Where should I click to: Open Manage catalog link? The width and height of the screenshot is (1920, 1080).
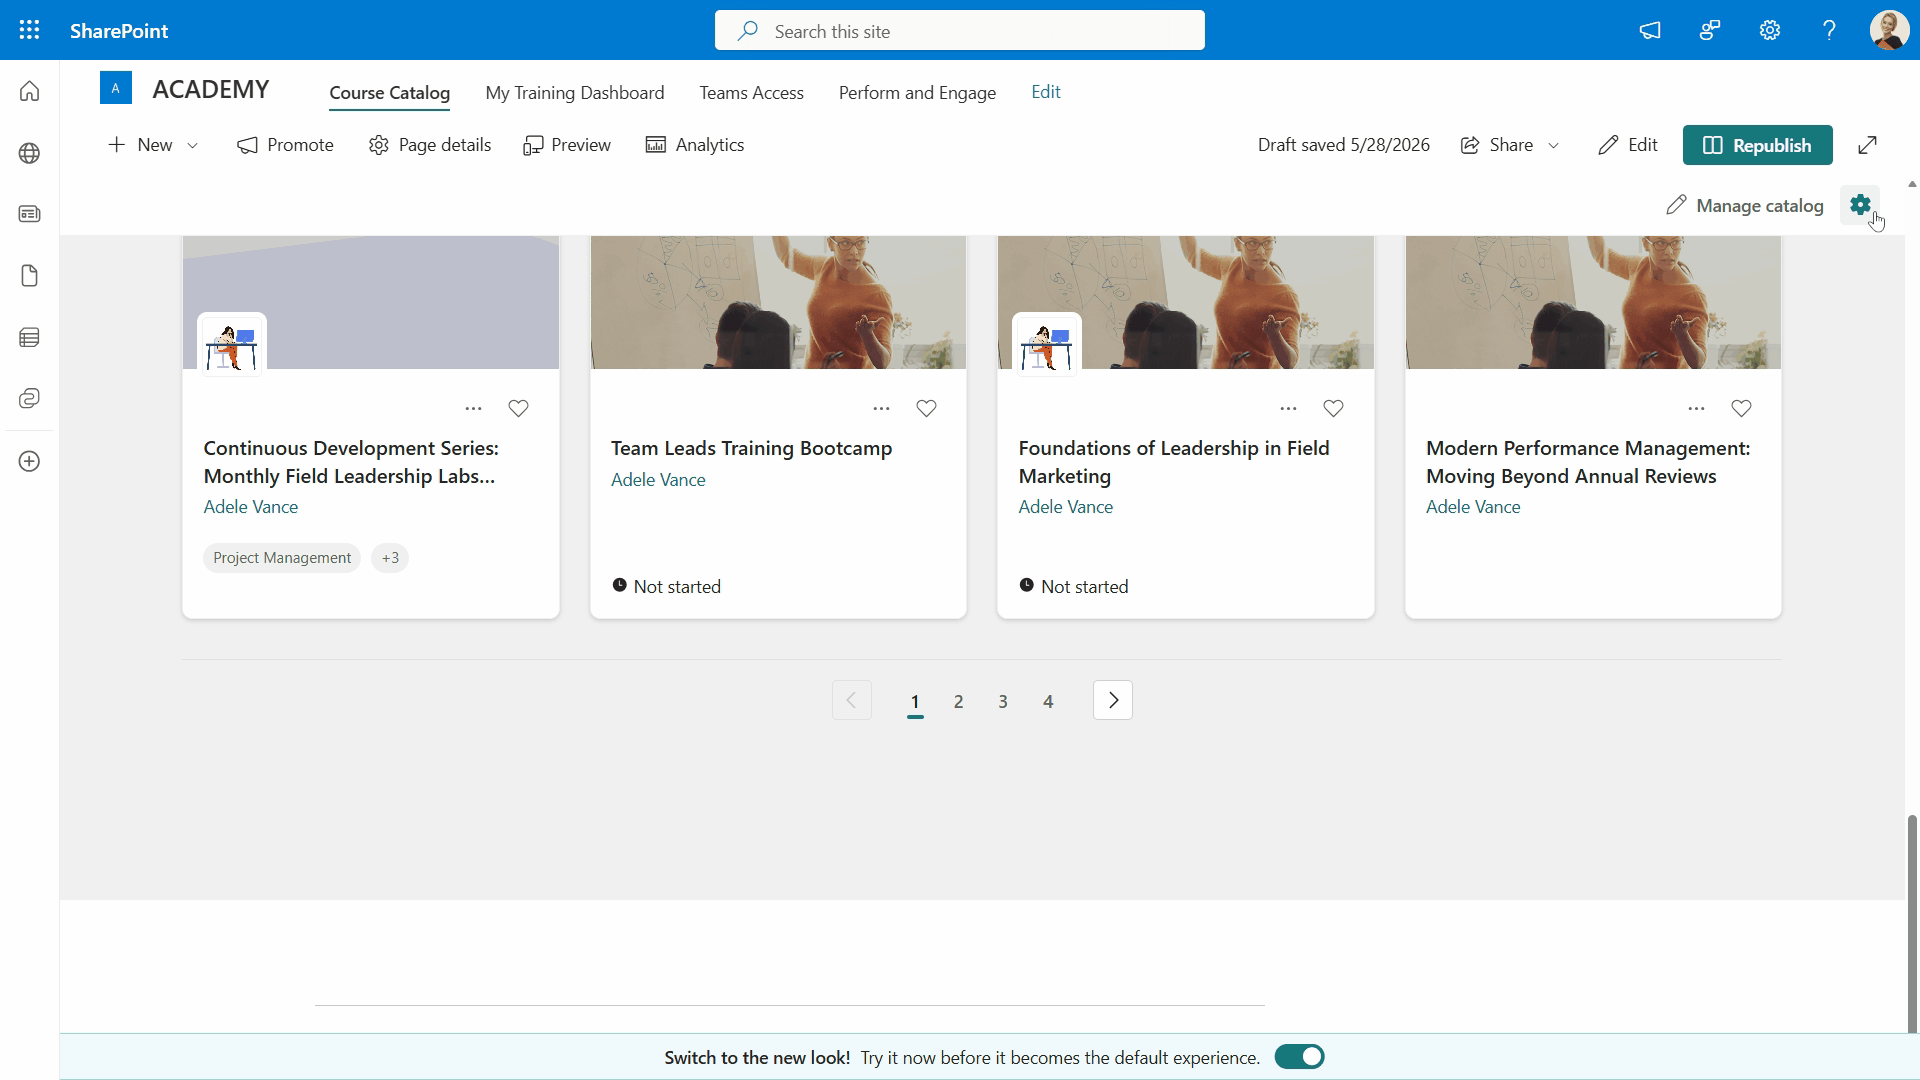point(1745,205)
